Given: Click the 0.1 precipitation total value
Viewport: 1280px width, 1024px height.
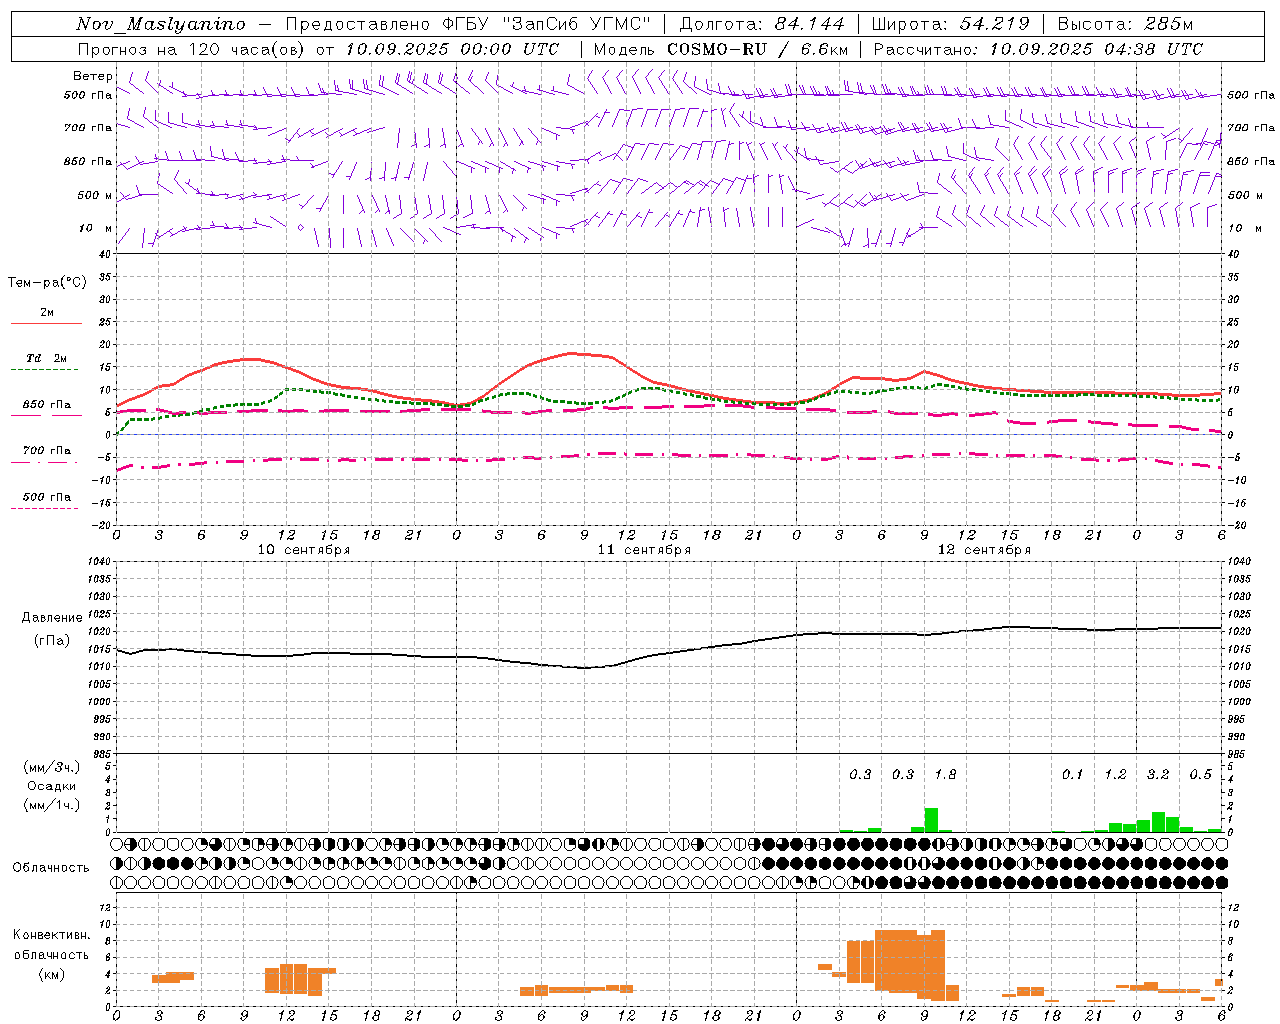Looking at the screenshot, I should 1072,775.
